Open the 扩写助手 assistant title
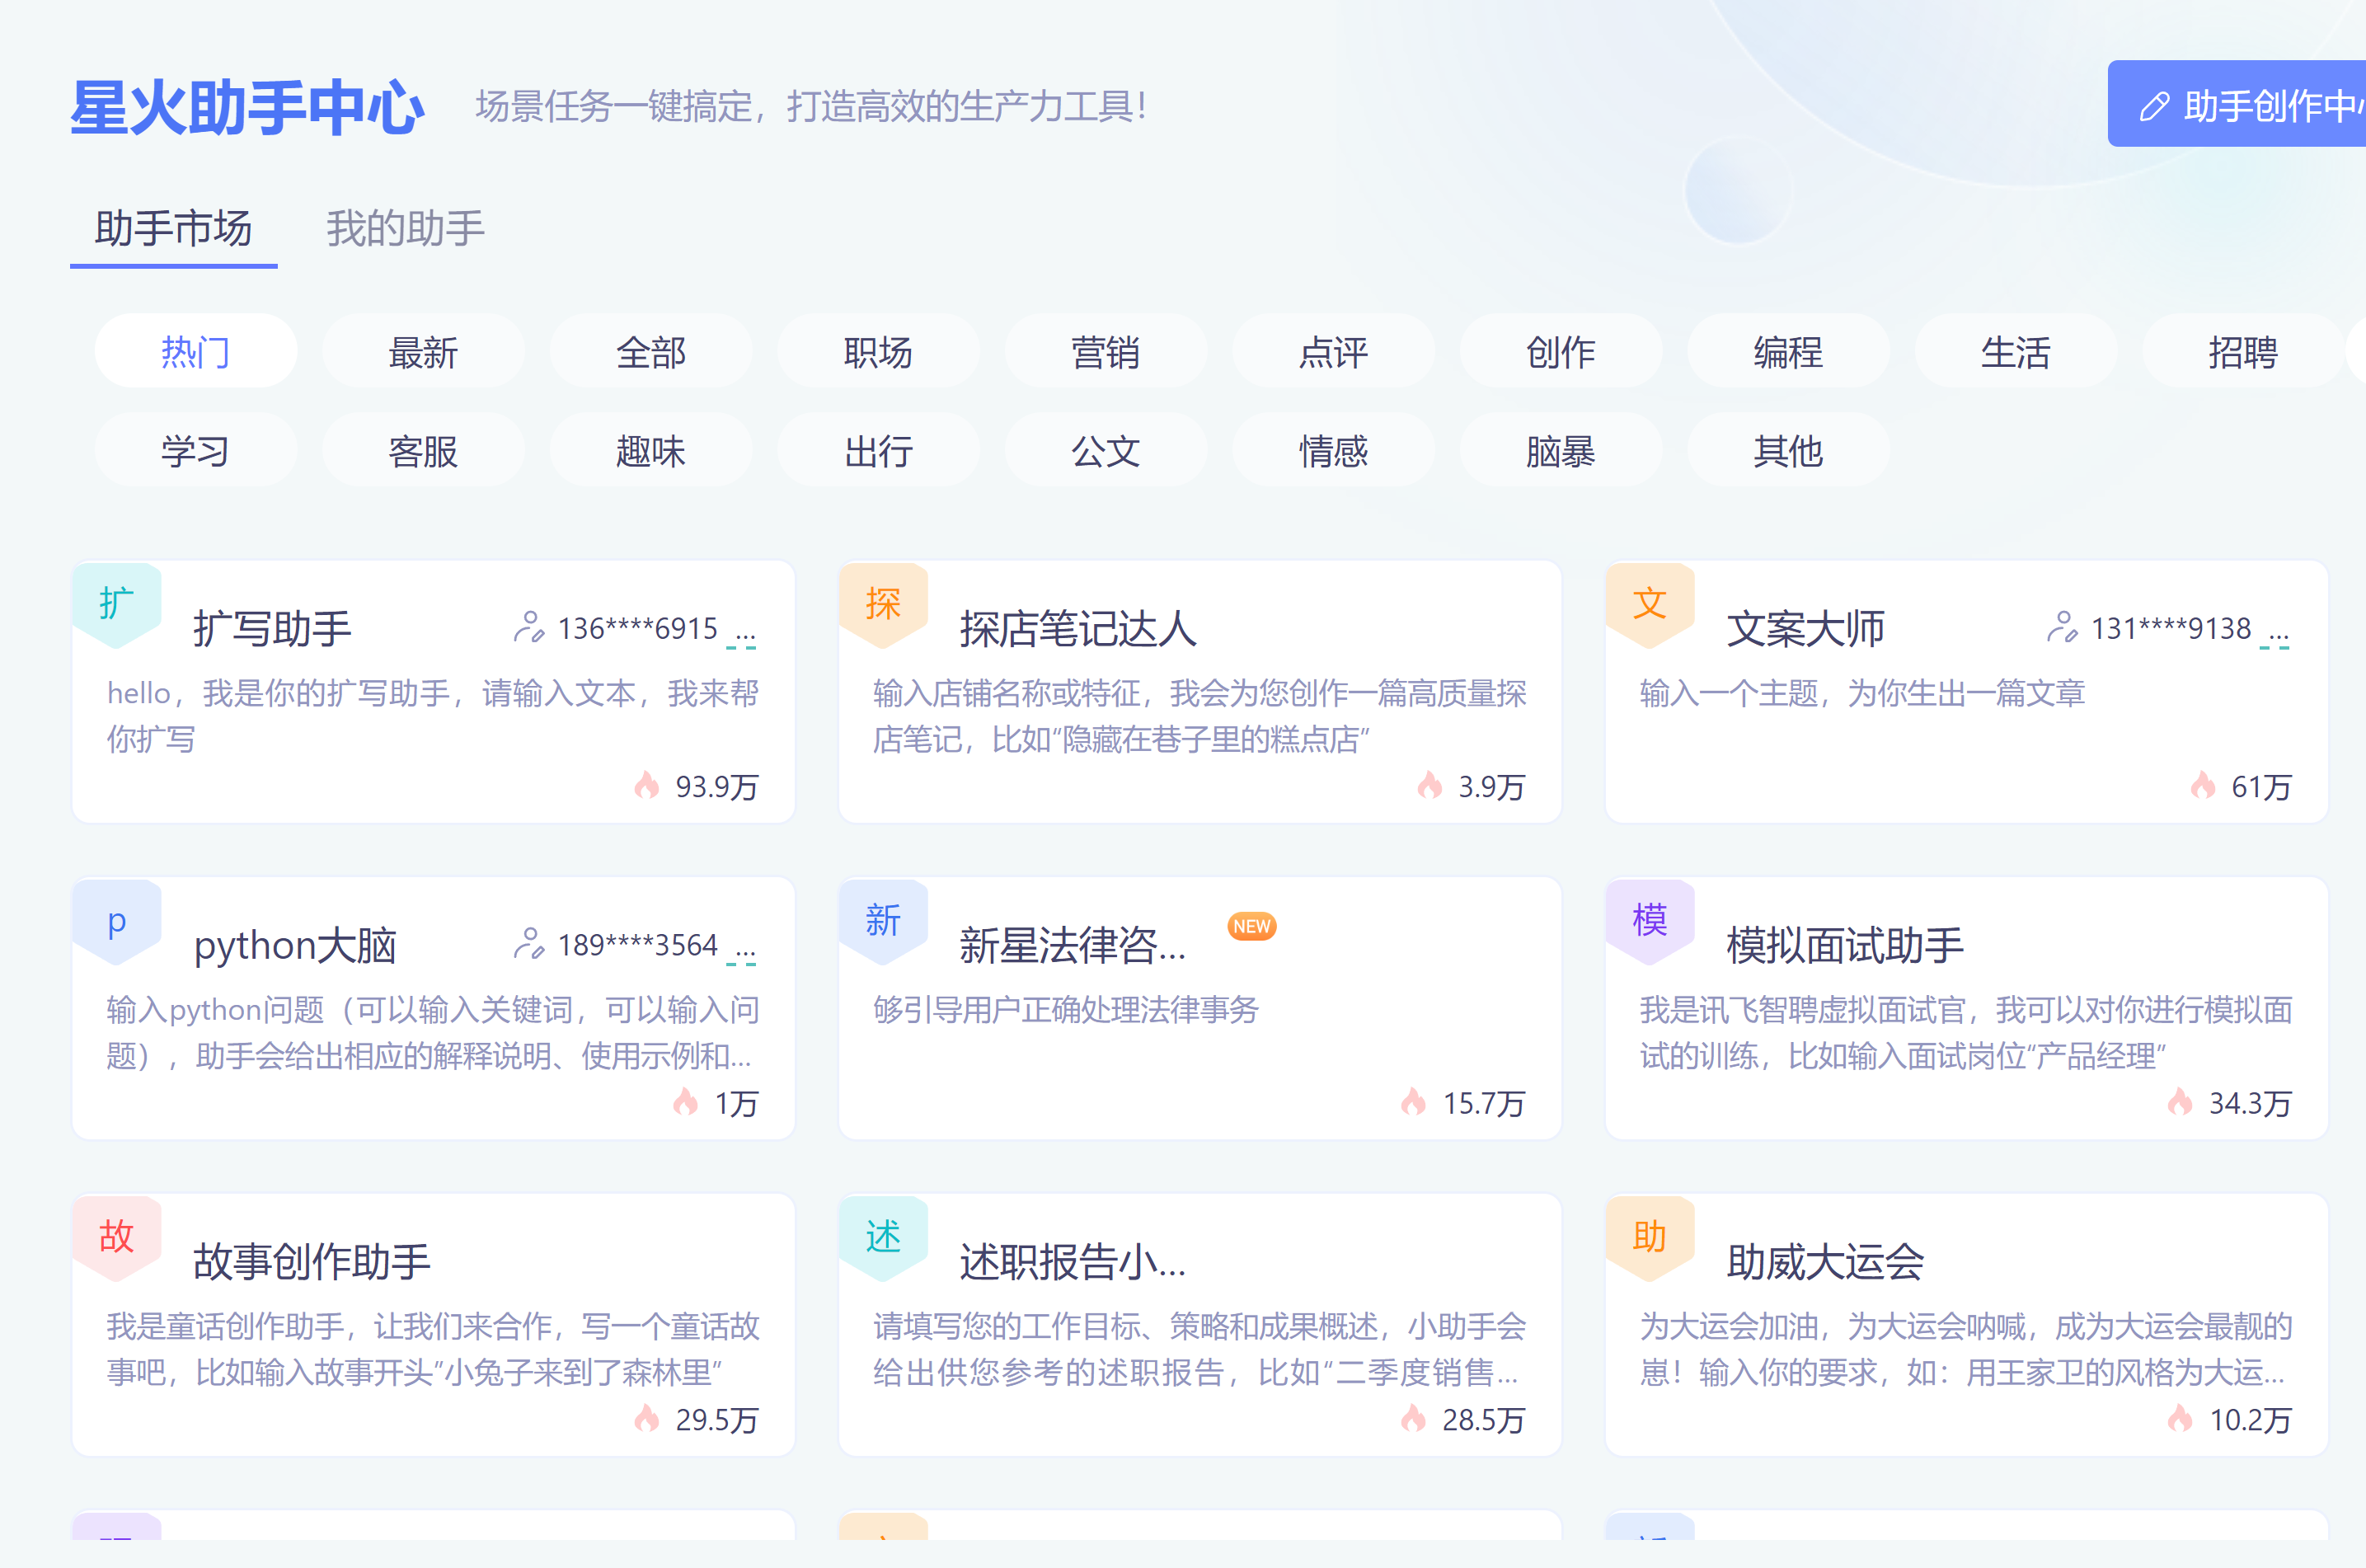The image size is (2366, 1568). click(272, 628)
